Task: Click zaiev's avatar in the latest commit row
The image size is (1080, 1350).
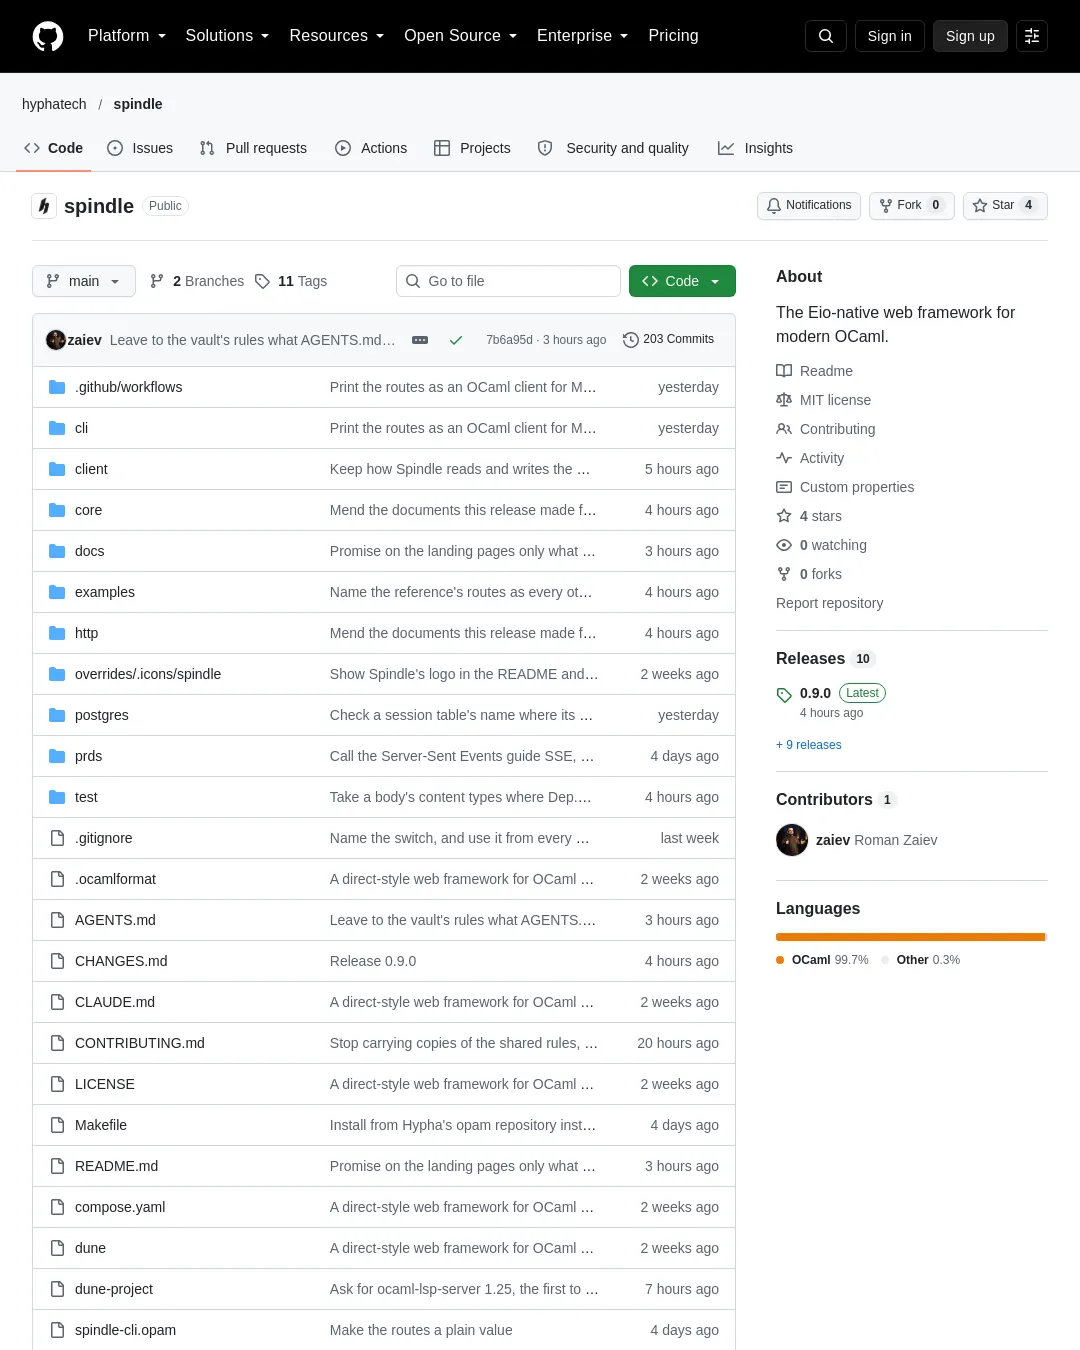Action: pos(56,340)
